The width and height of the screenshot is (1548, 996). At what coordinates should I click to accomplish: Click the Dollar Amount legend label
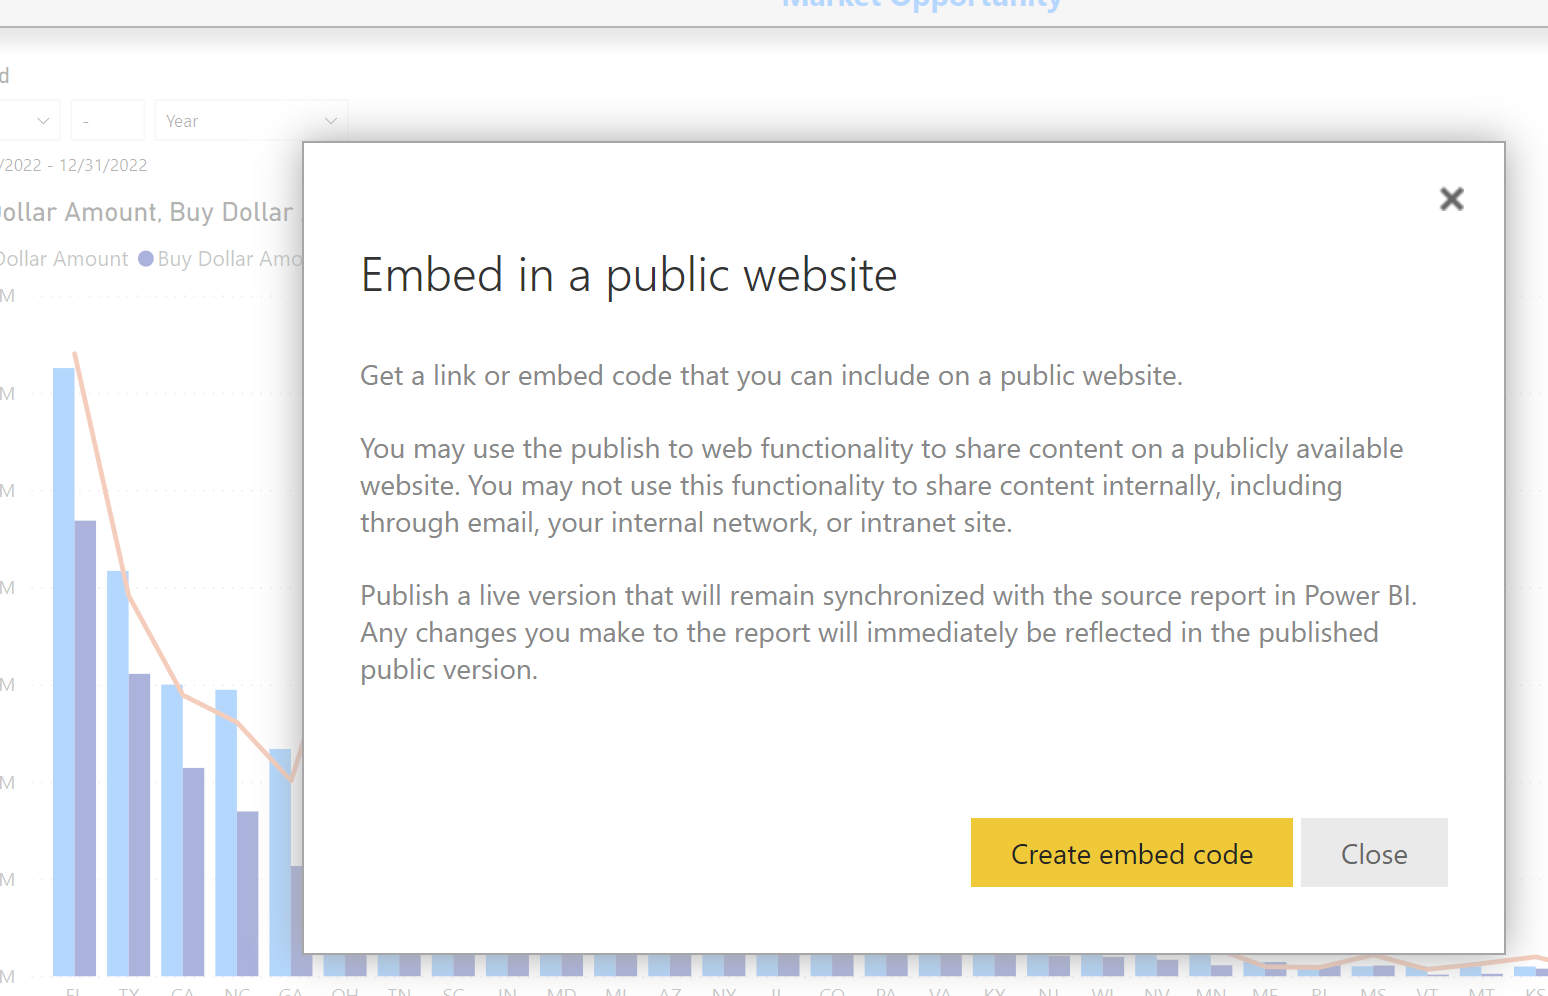64,259
